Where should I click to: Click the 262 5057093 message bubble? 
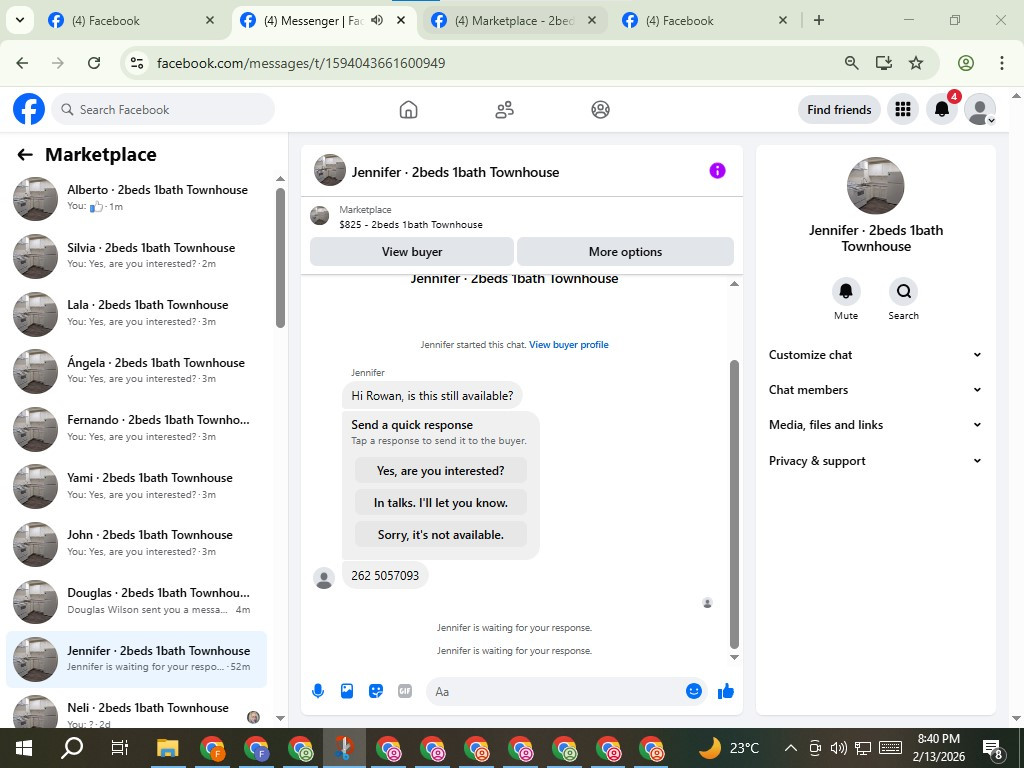pos(385,575)
